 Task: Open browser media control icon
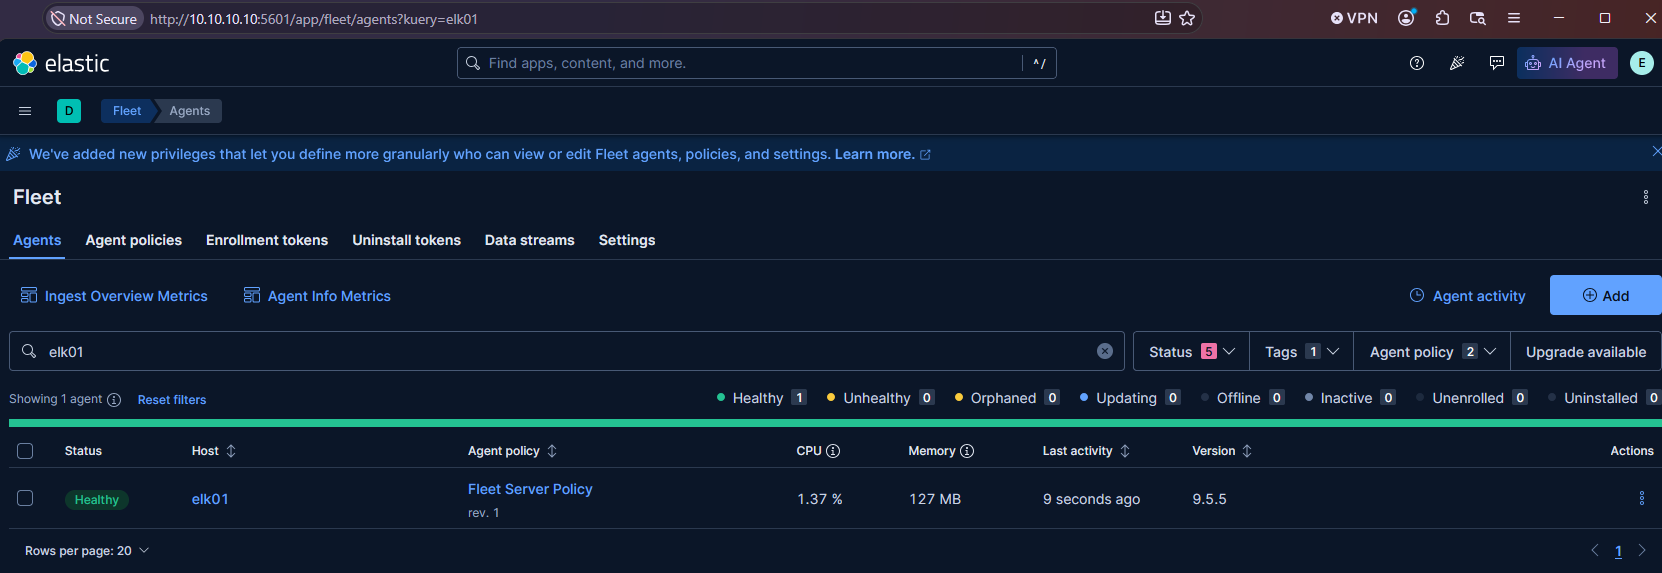pyautogui.click(x=1477, y=18)
